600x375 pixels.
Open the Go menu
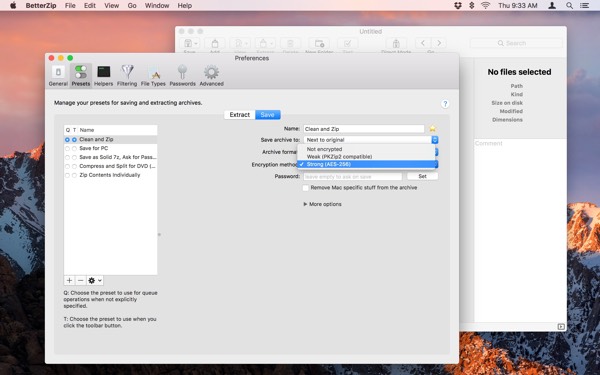point(132,5)
